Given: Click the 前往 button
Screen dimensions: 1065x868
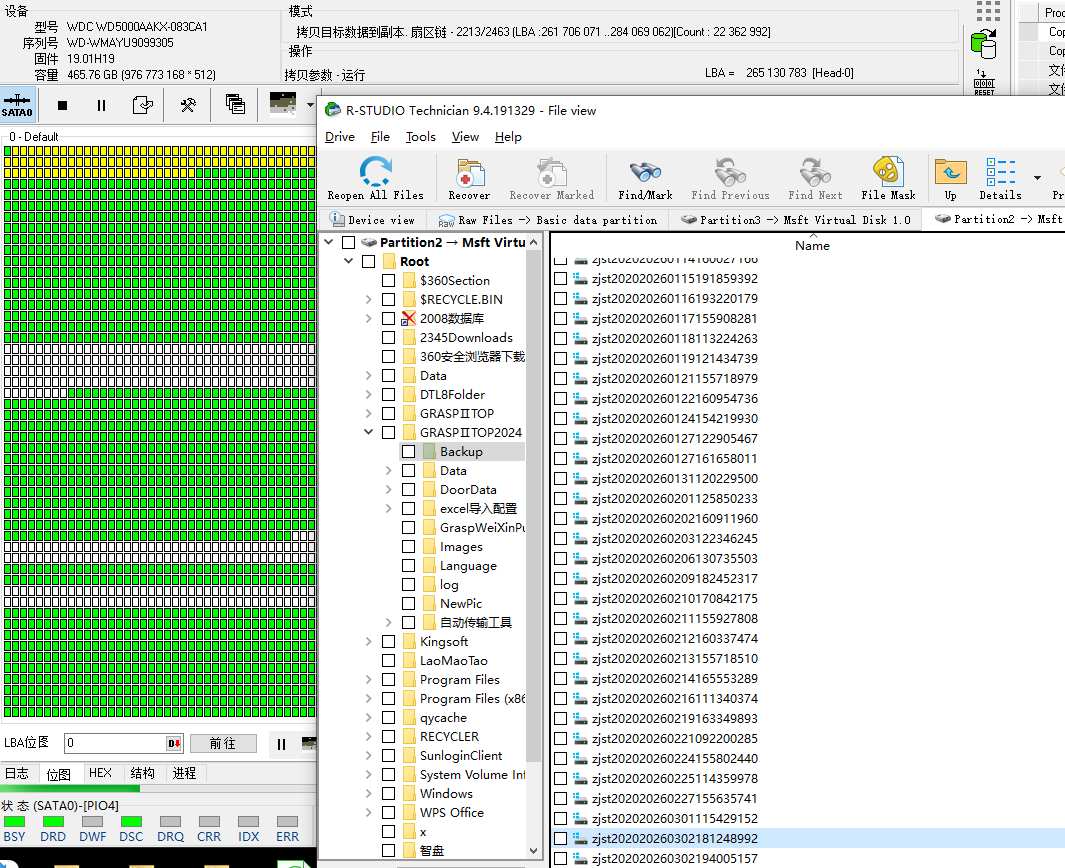Looking at the screenshot, I should pyautogui.click(x=222, y=744).
